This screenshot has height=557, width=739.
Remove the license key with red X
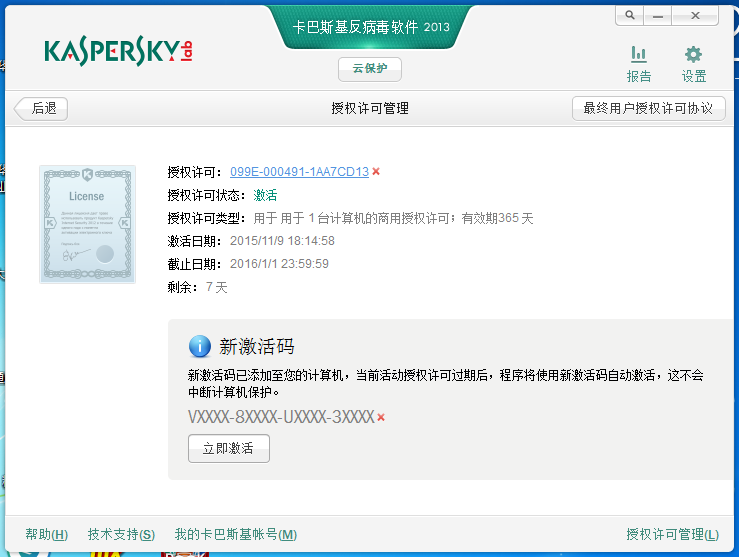[x=376, y=172]
